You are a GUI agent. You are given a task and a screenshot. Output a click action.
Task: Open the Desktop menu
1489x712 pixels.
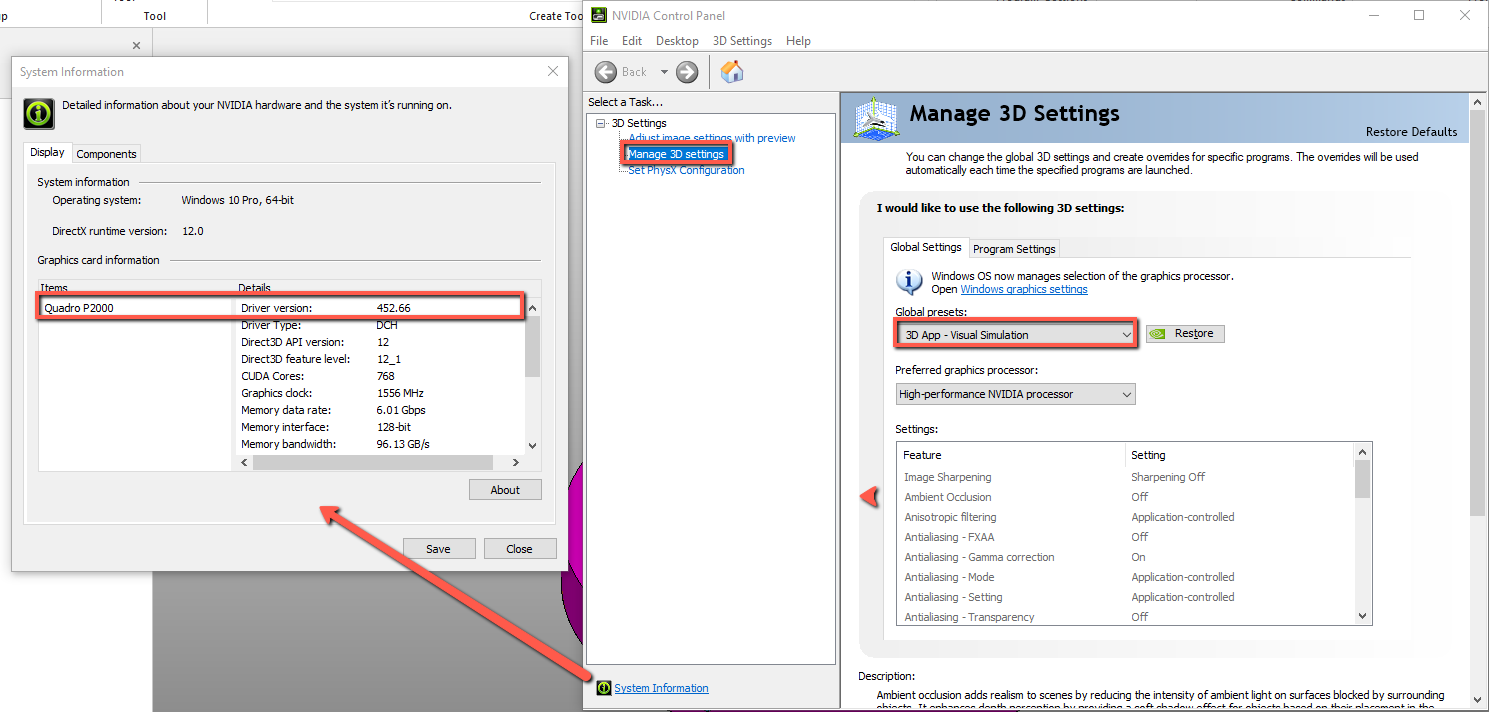(x=677, y=41)
